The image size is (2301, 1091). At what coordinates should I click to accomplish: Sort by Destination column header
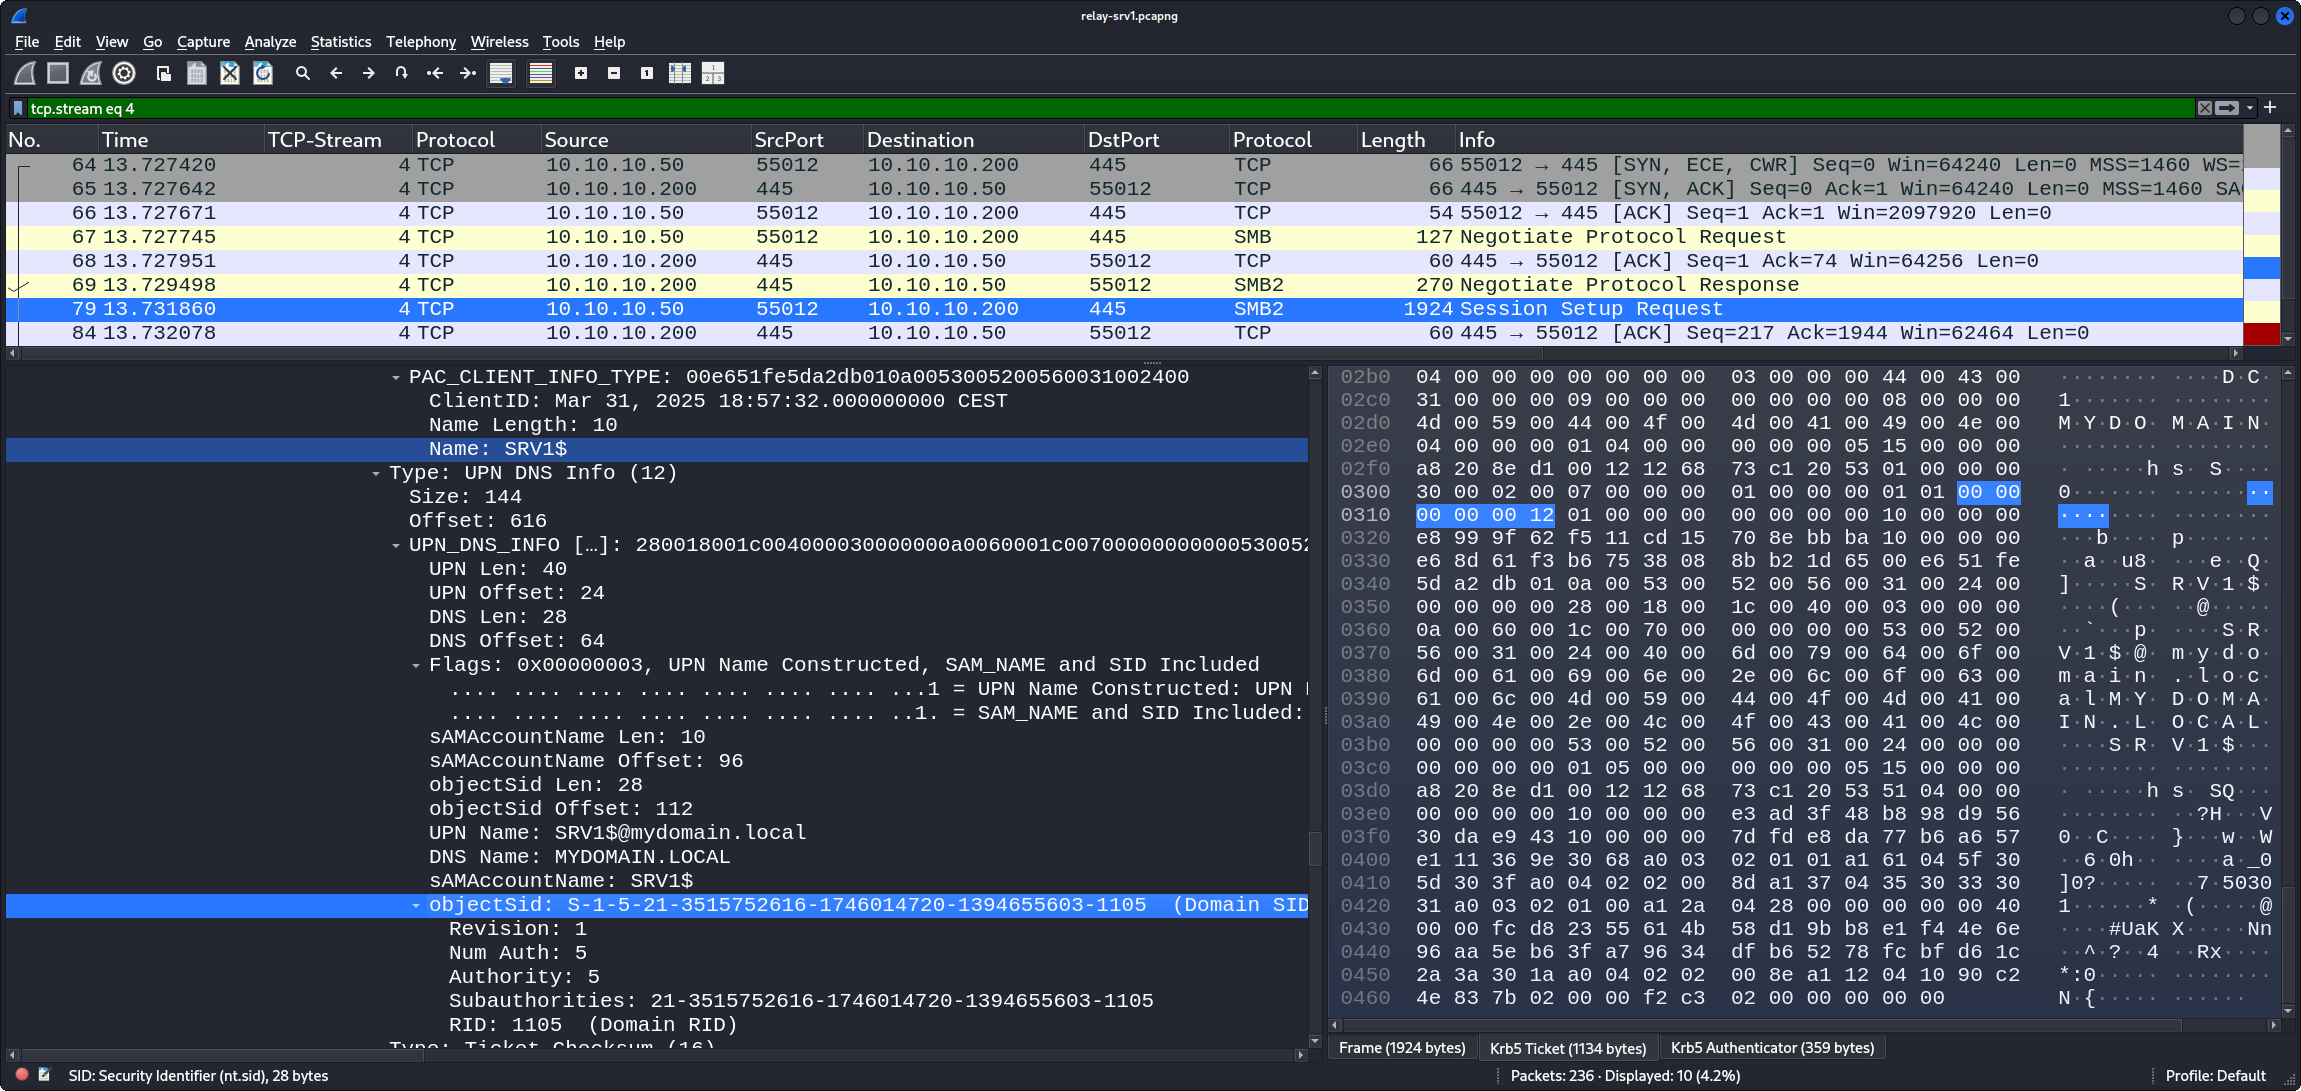pos(972,139)
